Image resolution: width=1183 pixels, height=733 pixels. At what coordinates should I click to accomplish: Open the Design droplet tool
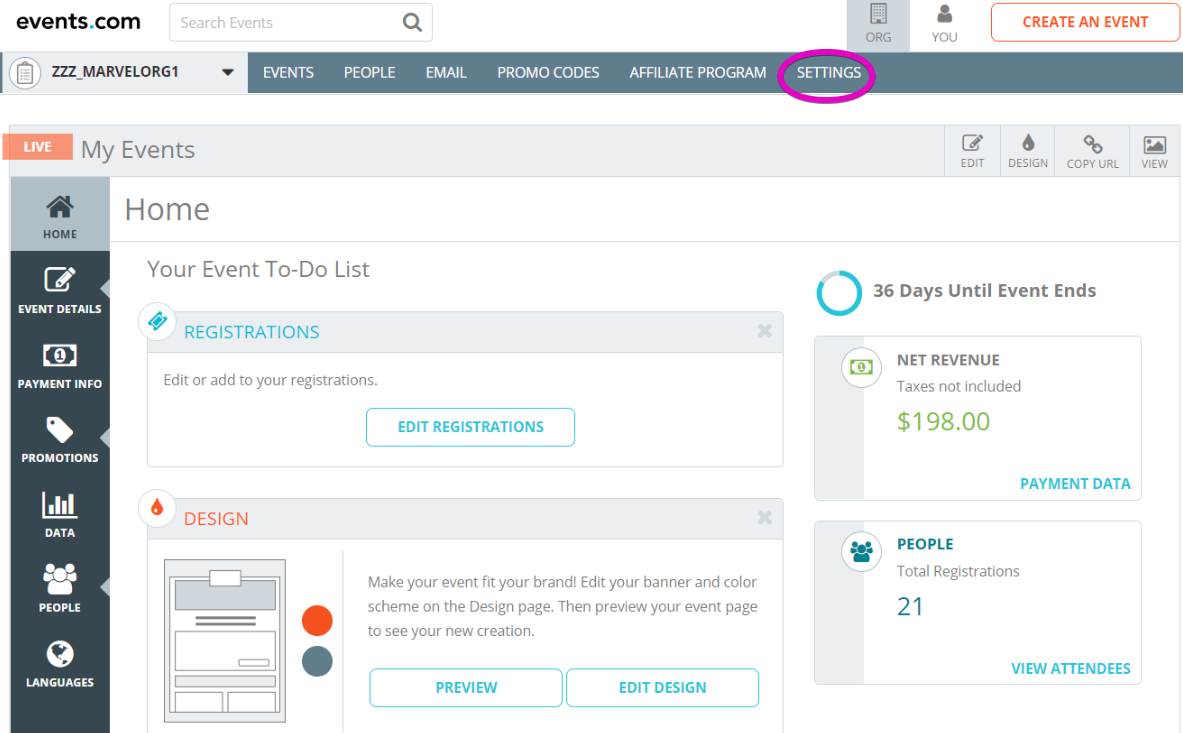click(1028, 151)
